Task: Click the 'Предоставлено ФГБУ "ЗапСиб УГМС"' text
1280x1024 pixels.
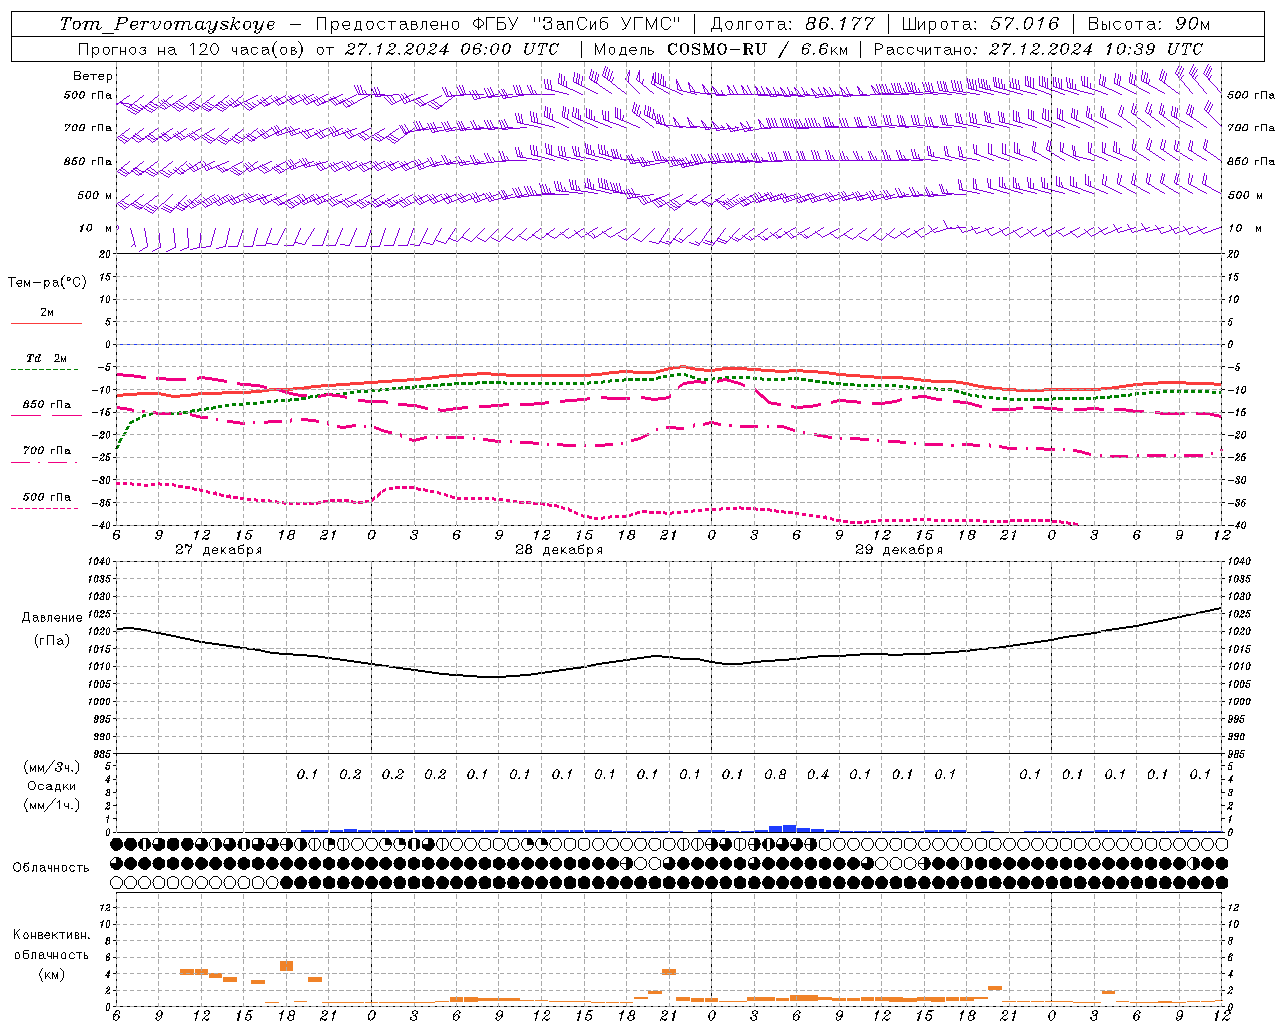Action: click(x=497, y=24)
